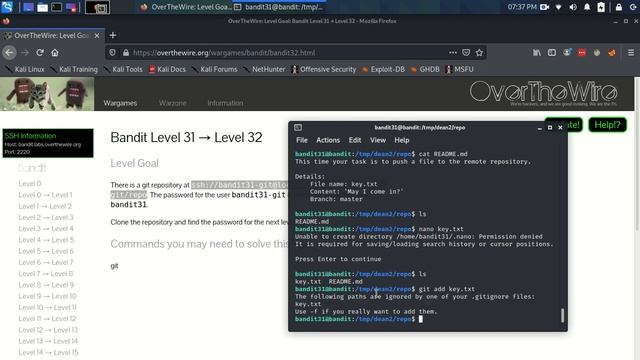Click the Firefox back arrow button
The height and width of the screenshot is (360, 640).
click(x=9, y=53)
